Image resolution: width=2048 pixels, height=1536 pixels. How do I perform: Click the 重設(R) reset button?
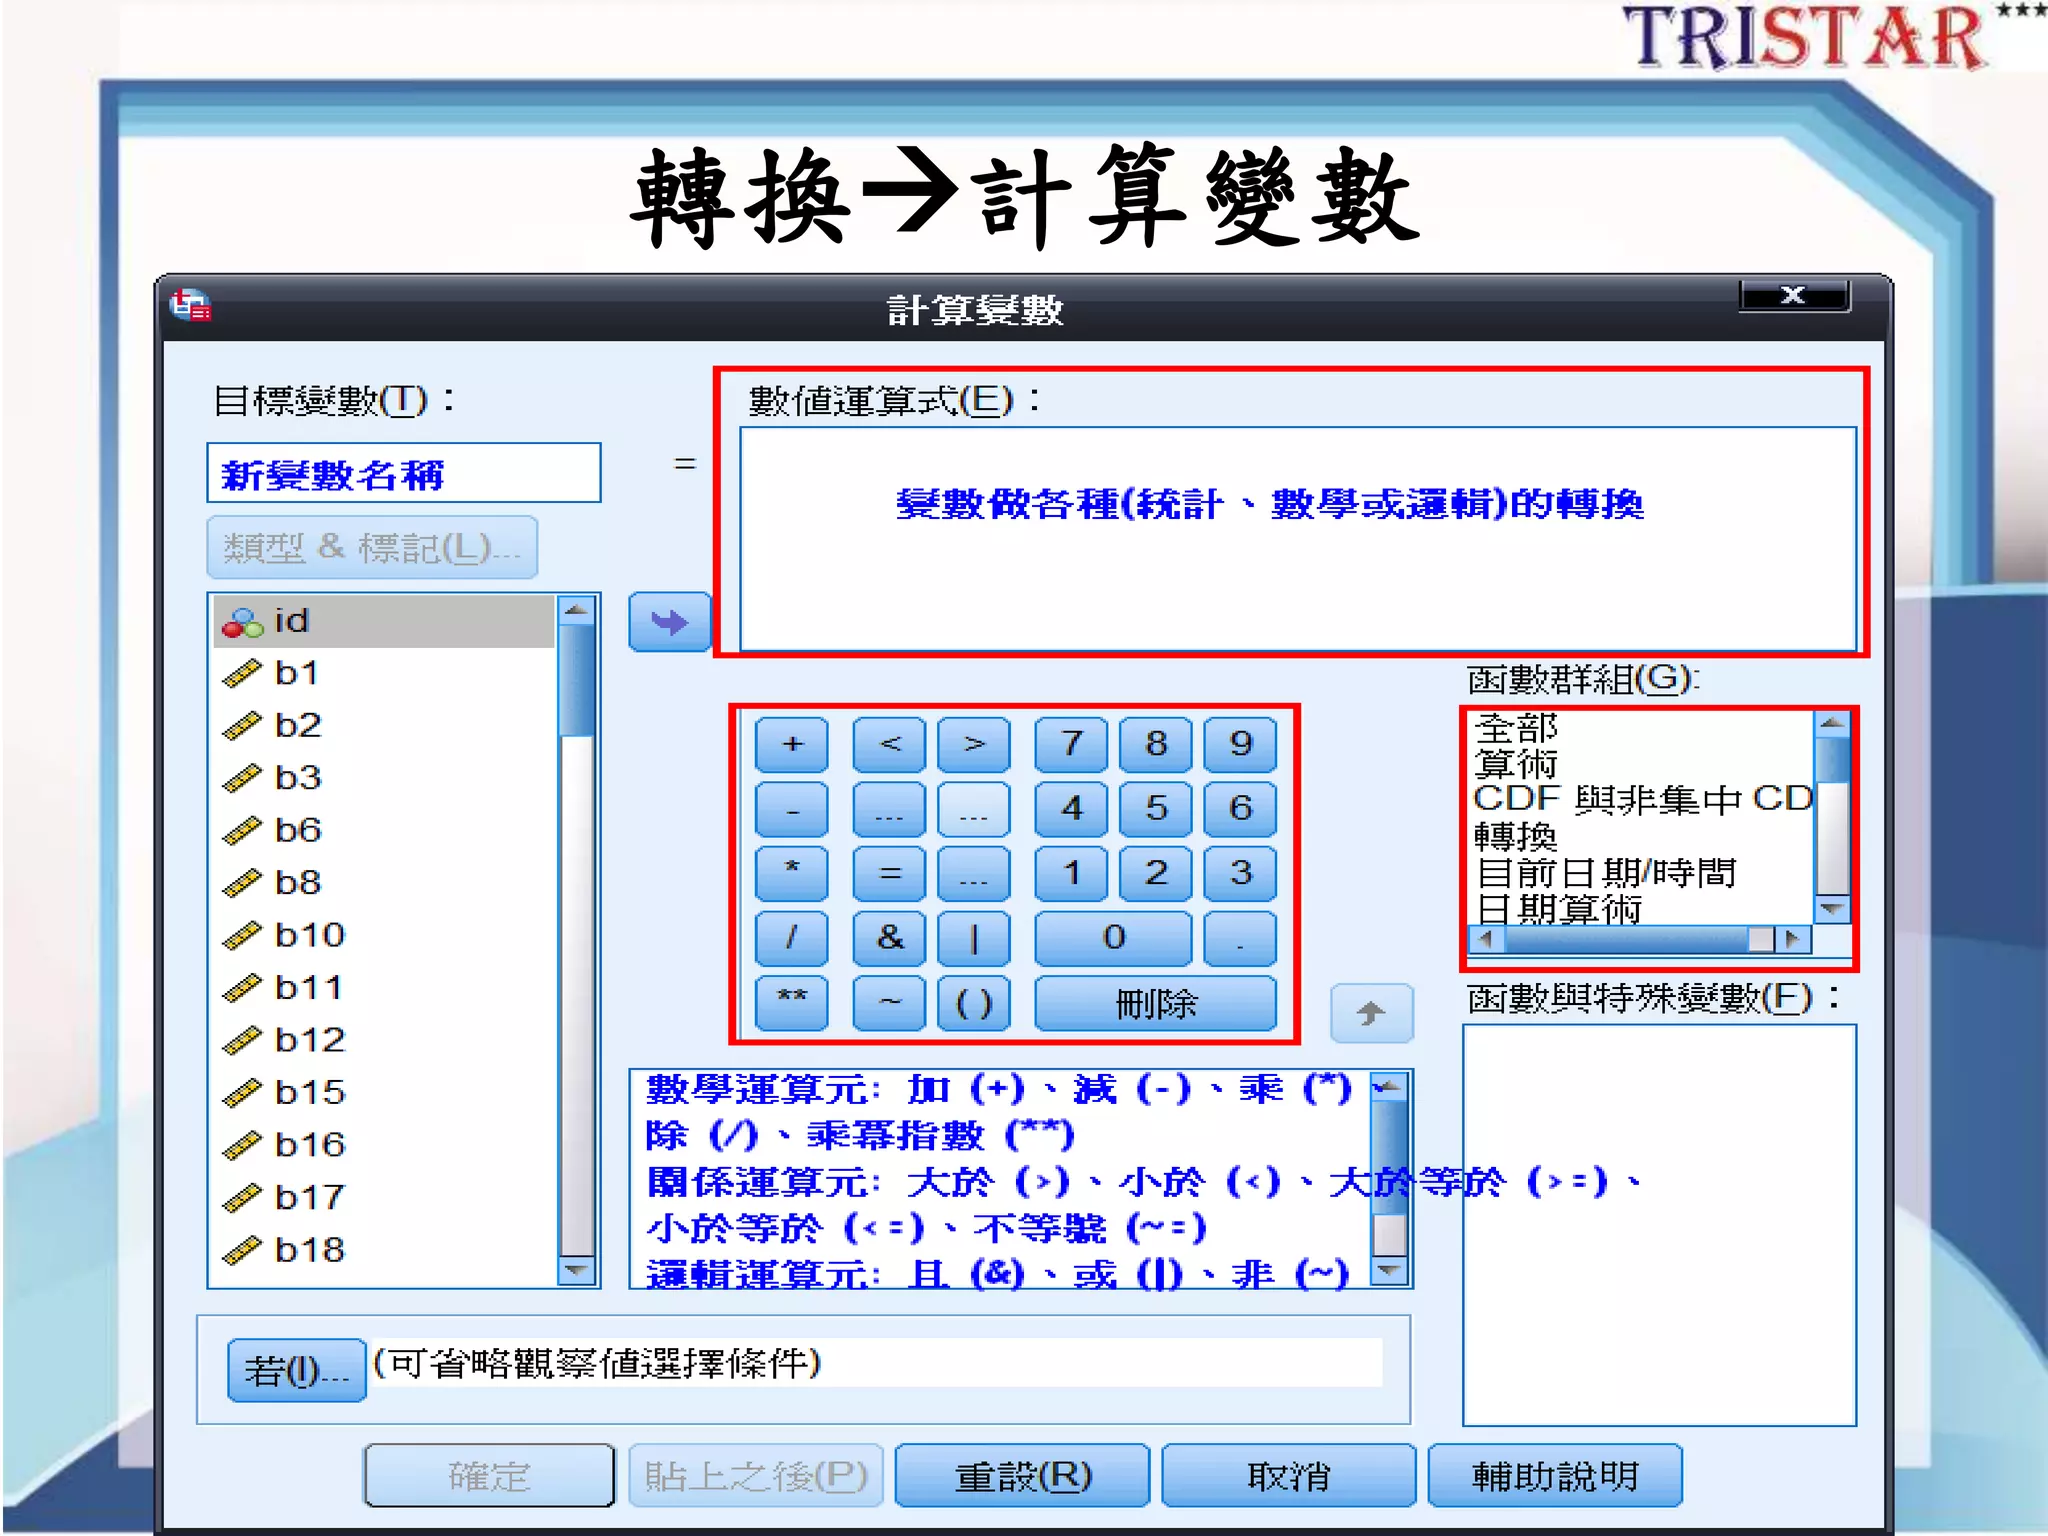pyautogui.click(x=1023, y=1475)
